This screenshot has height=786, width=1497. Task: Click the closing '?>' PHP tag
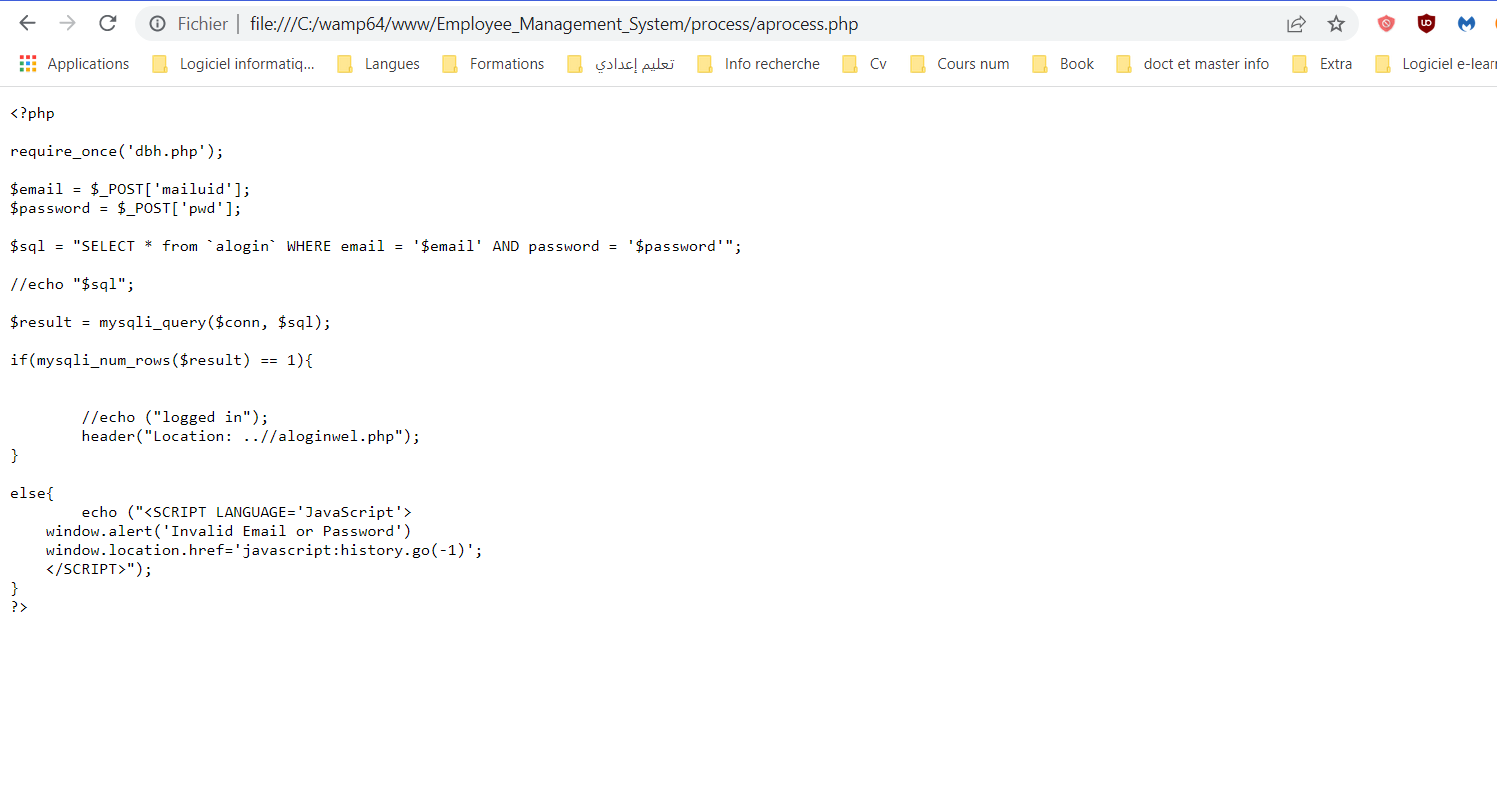tap(19, 607)
